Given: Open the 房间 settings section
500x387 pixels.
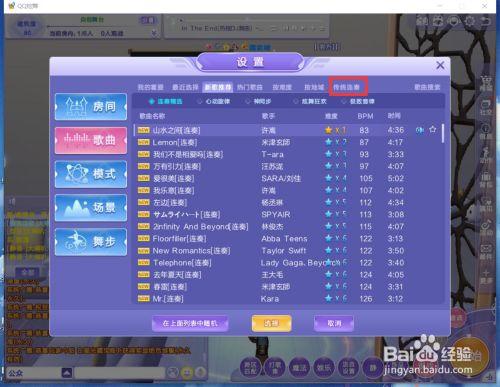Looking at the screenshot, I should pyautogui.click(x=91, y=107).
